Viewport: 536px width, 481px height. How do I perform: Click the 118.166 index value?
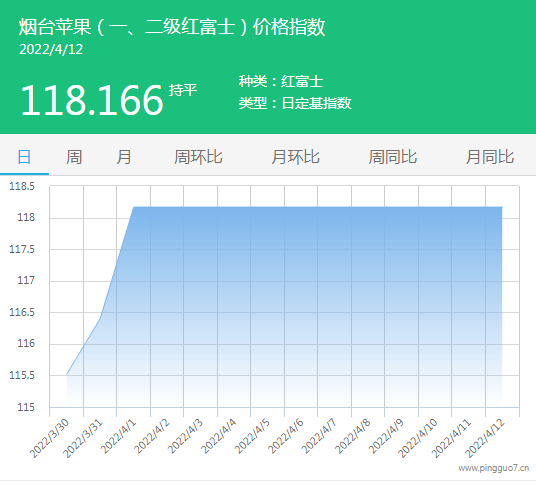pyautogui.click(x=92, y=100)
